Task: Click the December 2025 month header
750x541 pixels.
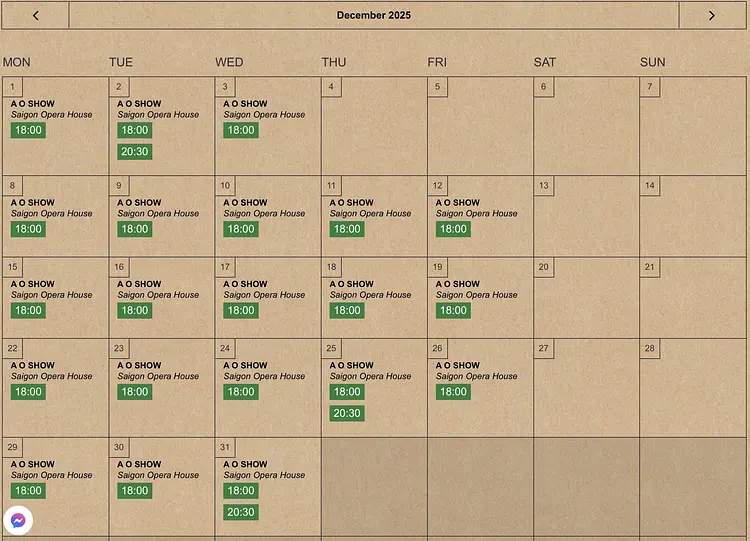Action: click(373, 15)
